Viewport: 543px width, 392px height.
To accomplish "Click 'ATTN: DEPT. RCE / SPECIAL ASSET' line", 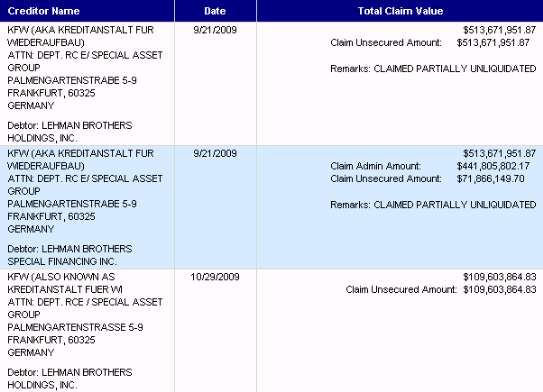I will 85,302.
